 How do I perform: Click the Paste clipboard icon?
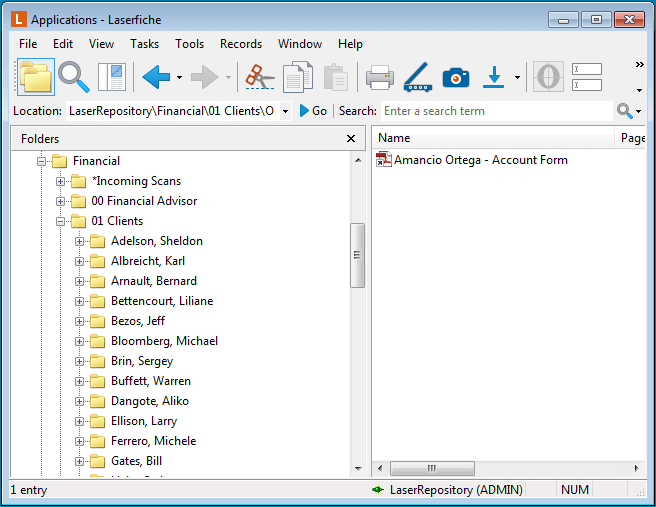[x=336, y=77]
